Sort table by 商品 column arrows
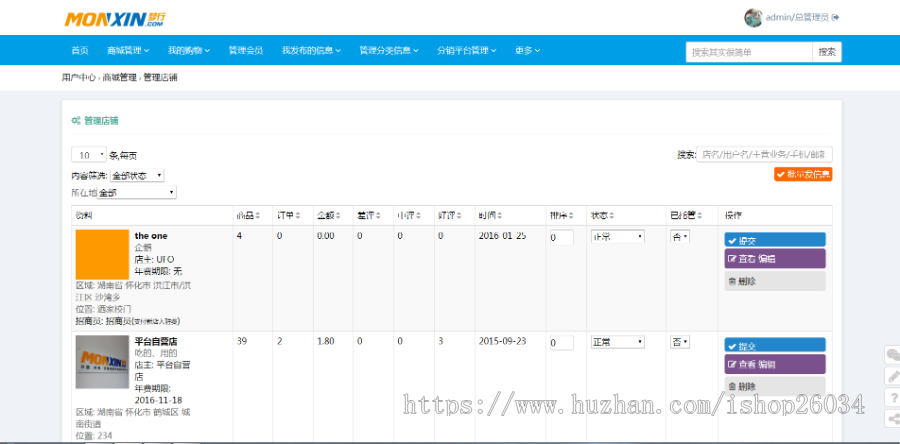The width and height of the screenshot is (900, 444). pos(258,216)
